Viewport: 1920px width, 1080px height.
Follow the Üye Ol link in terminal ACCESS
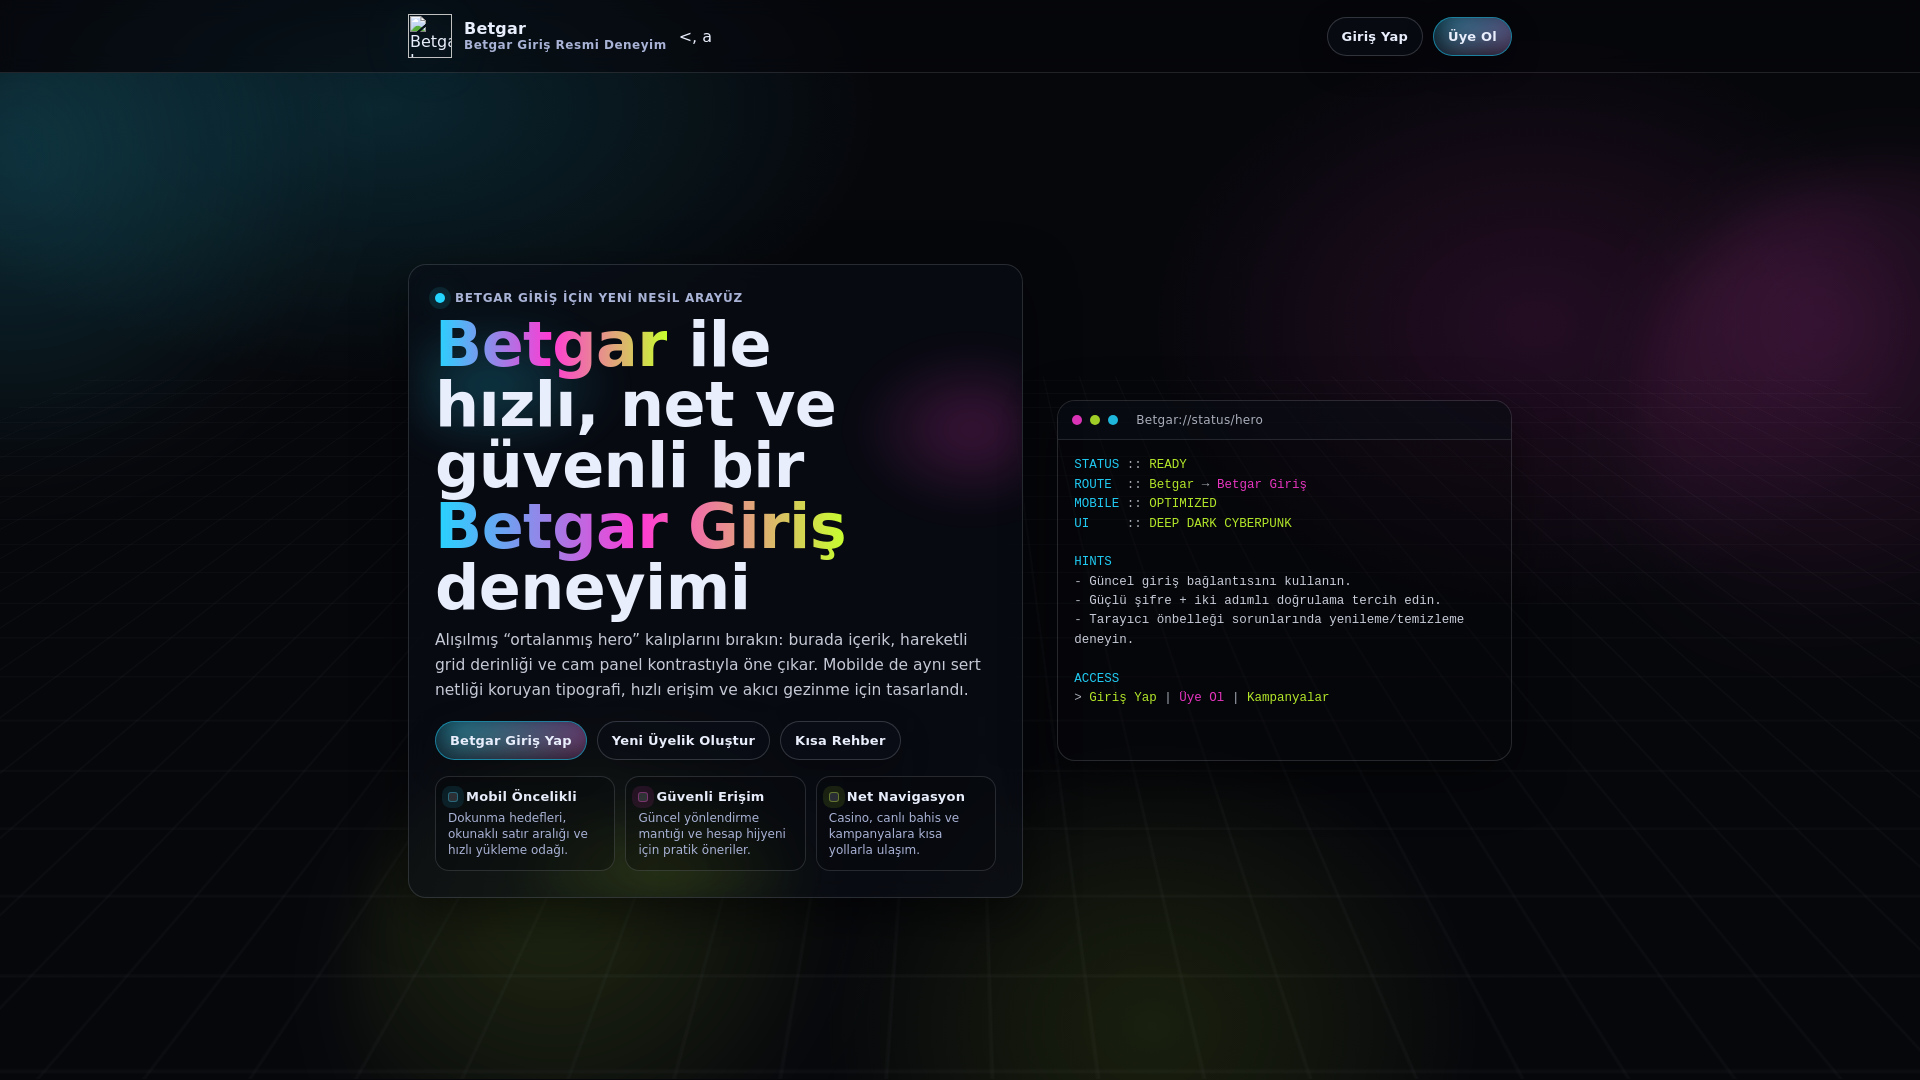(1201, 698)
